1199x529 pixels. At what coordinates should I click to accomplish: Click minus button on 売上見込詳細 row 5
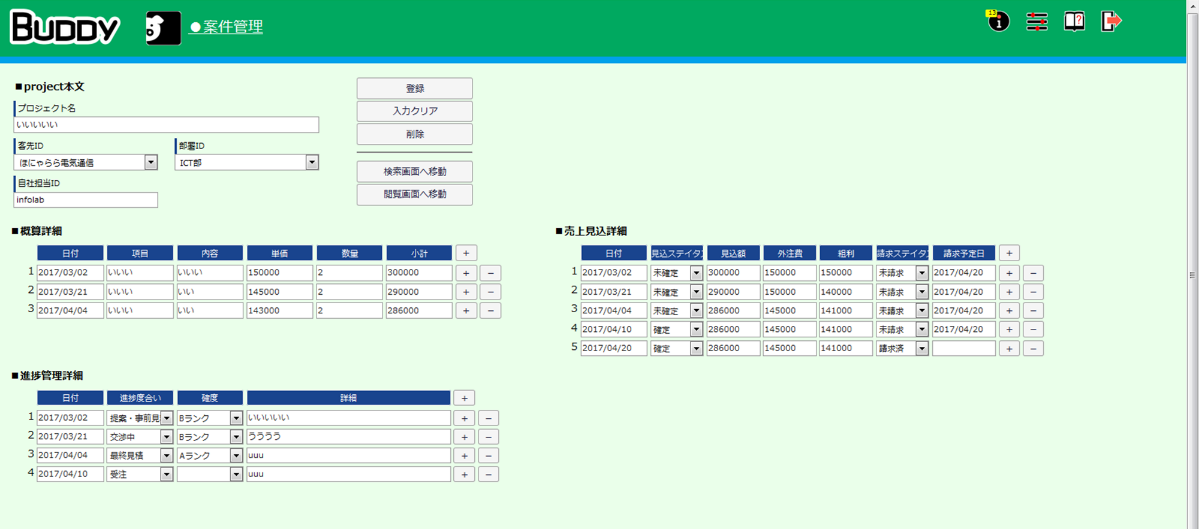[x=1033, y=349]
